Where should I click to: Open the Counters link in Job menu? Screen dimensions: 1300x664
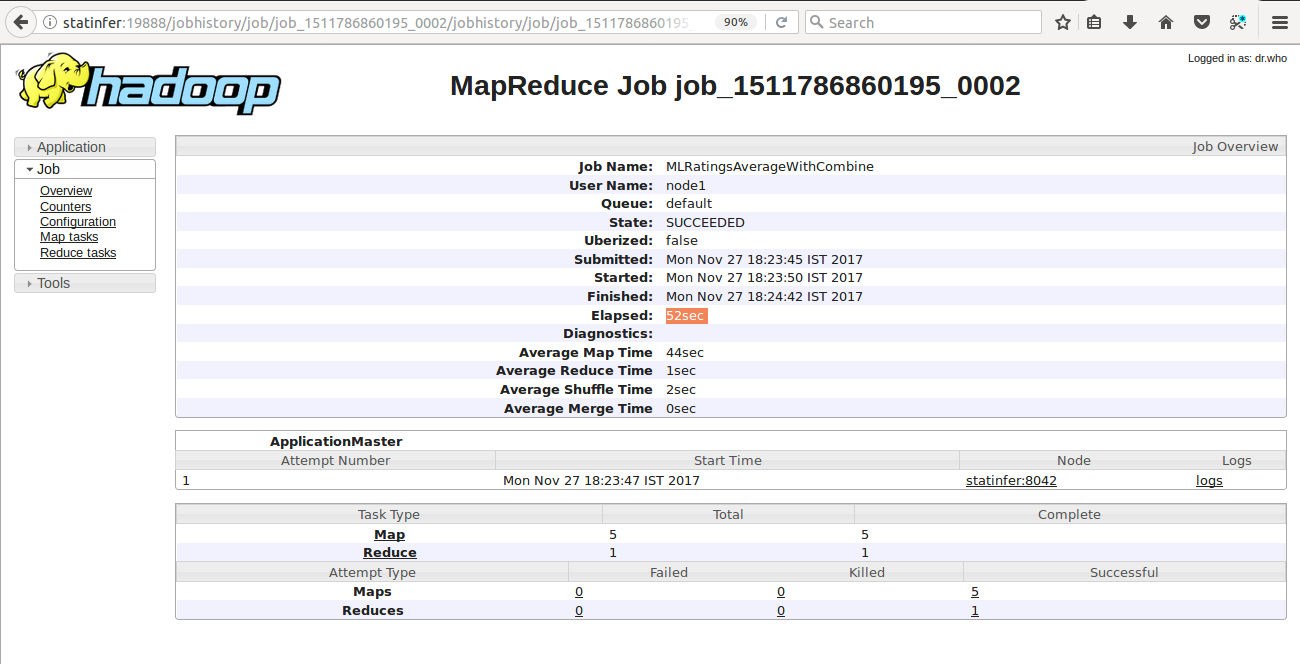coord(66,207)
